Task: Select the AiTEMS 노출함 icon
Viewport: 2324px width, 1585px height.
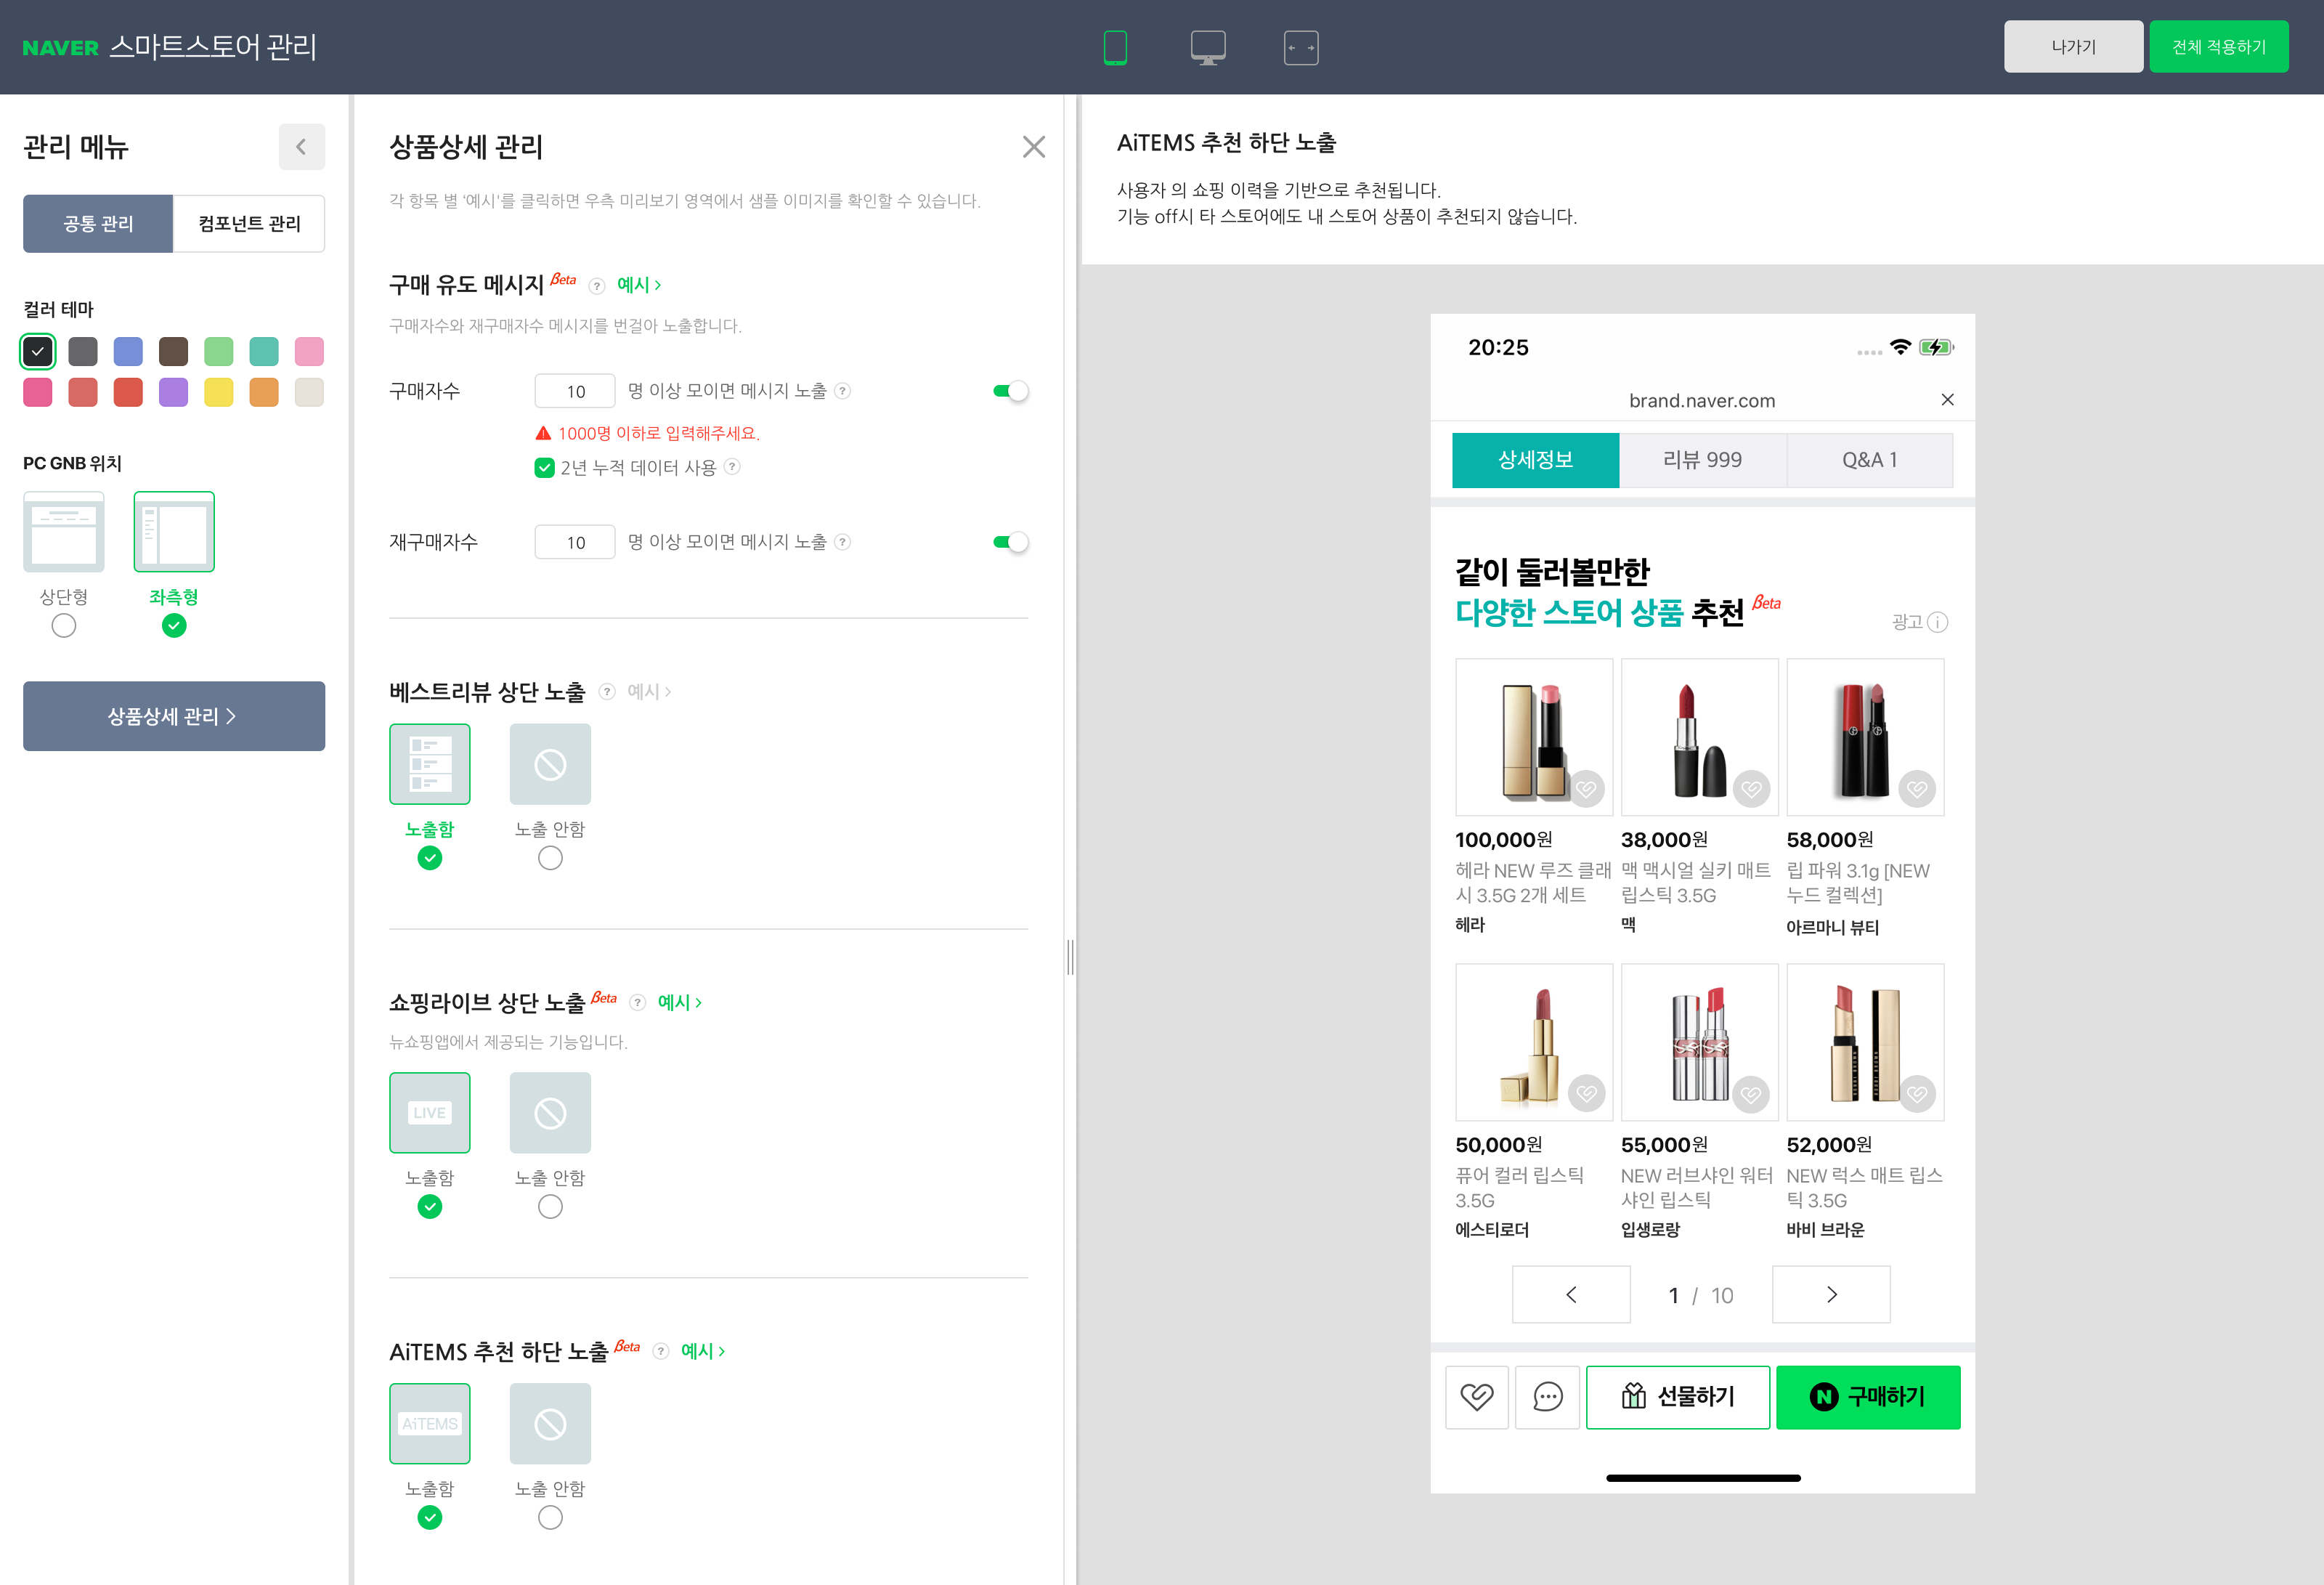Action: 430,1424
